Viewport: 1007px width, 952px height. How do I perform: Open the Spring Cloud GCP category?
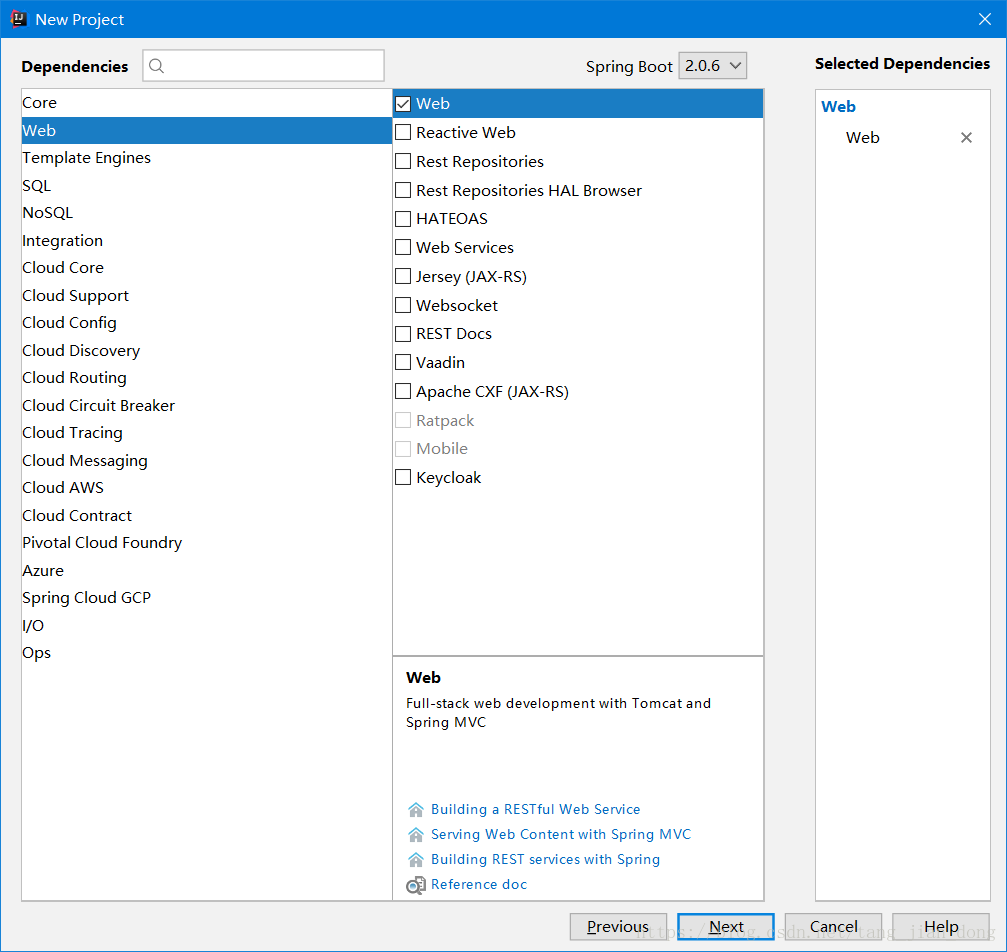click(206, 598)
